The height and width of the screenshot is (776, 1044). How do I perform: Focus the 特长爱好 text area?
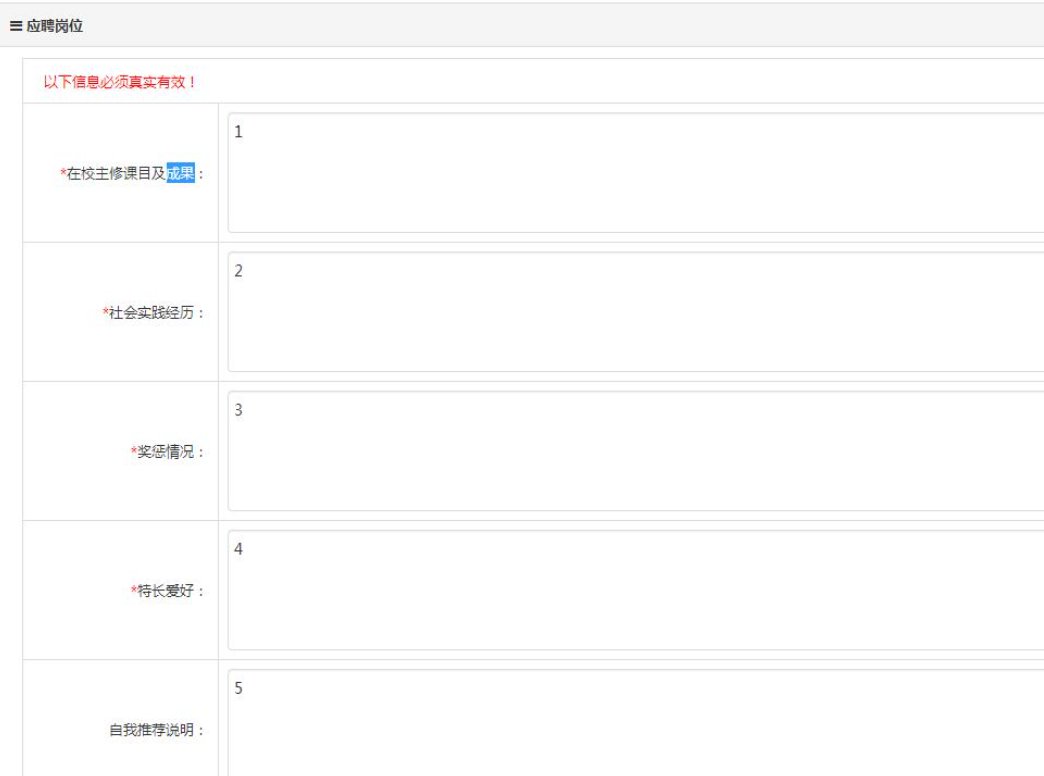tap(635, 589)
